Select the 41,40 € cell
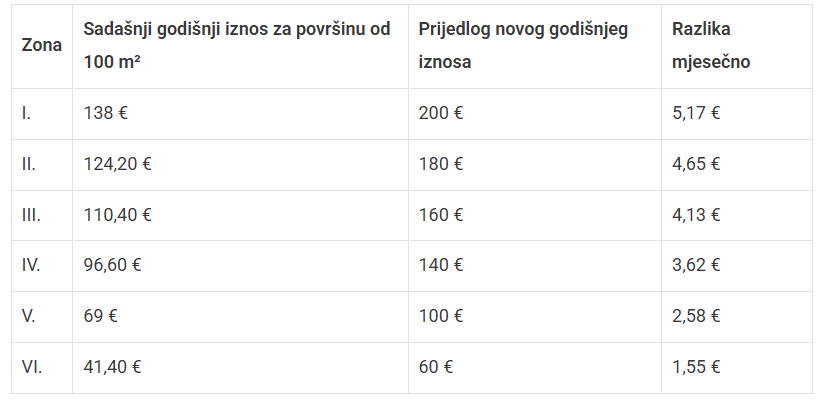 [113, 367]
